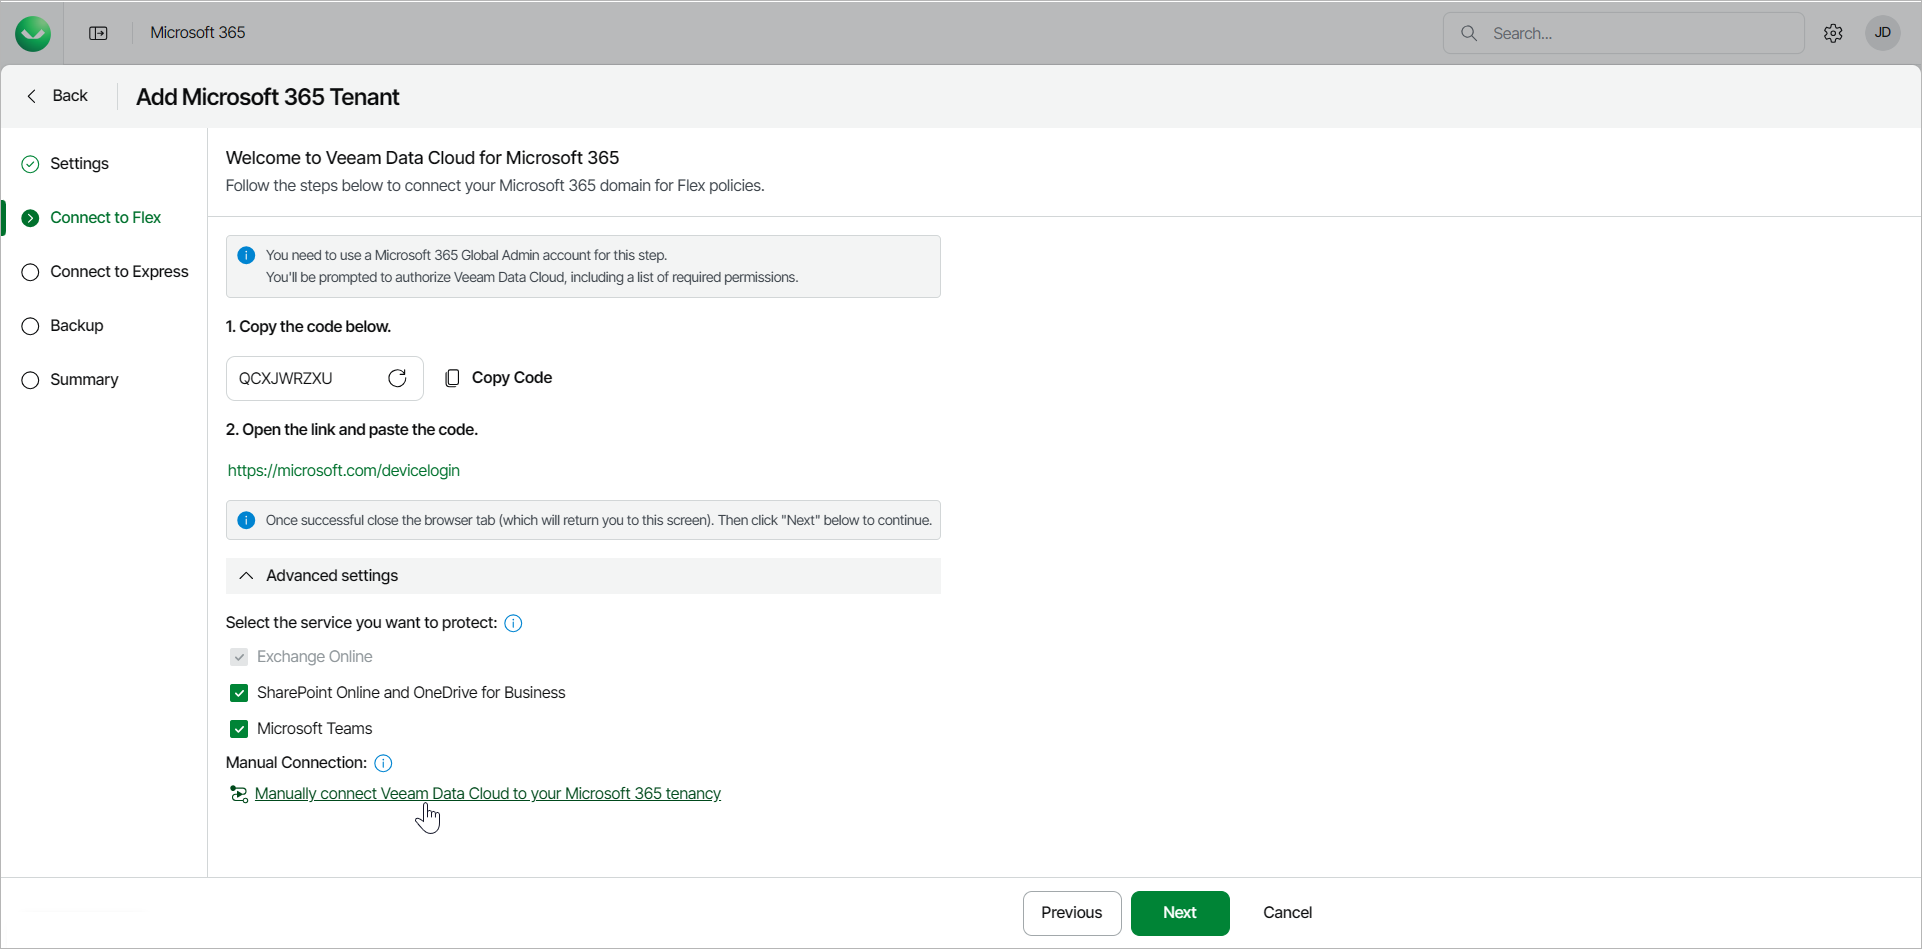Click the Copy Code clipboard icon

click(x=453, y=378)
